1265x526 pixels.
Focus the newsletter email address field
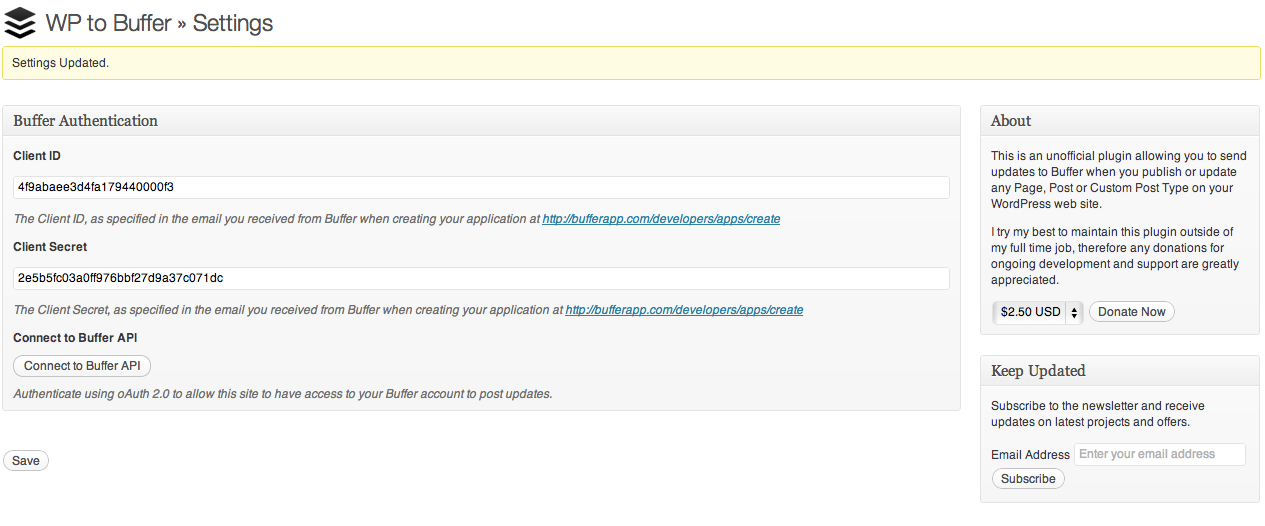(x=1159, y=454)
